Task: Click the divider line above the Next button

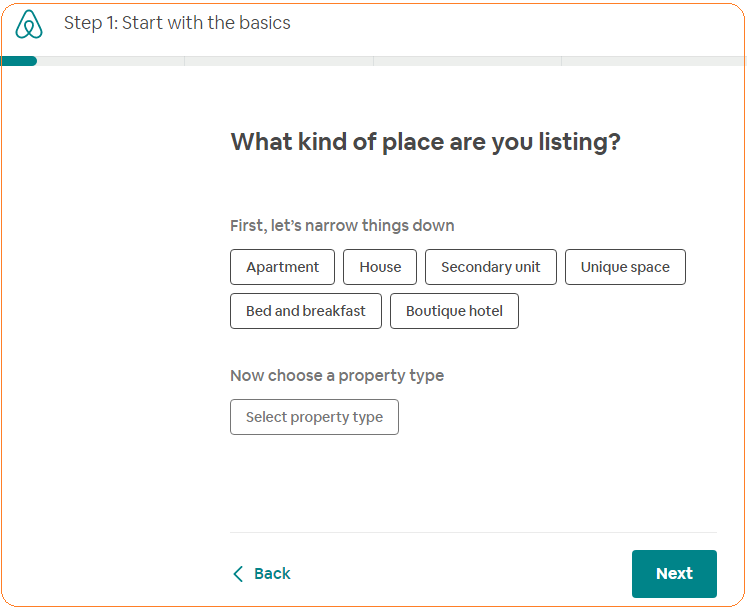Action: (x=473, y=533)
